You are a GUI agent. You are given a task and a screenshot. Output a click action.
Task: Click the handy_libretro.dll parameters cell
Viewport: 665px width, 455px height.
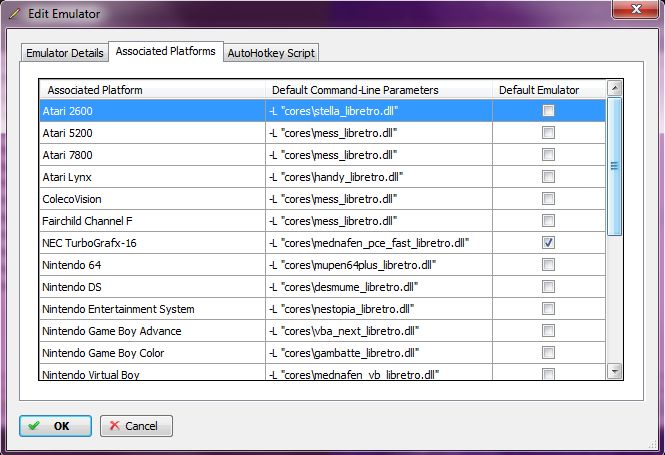point(379,177)
